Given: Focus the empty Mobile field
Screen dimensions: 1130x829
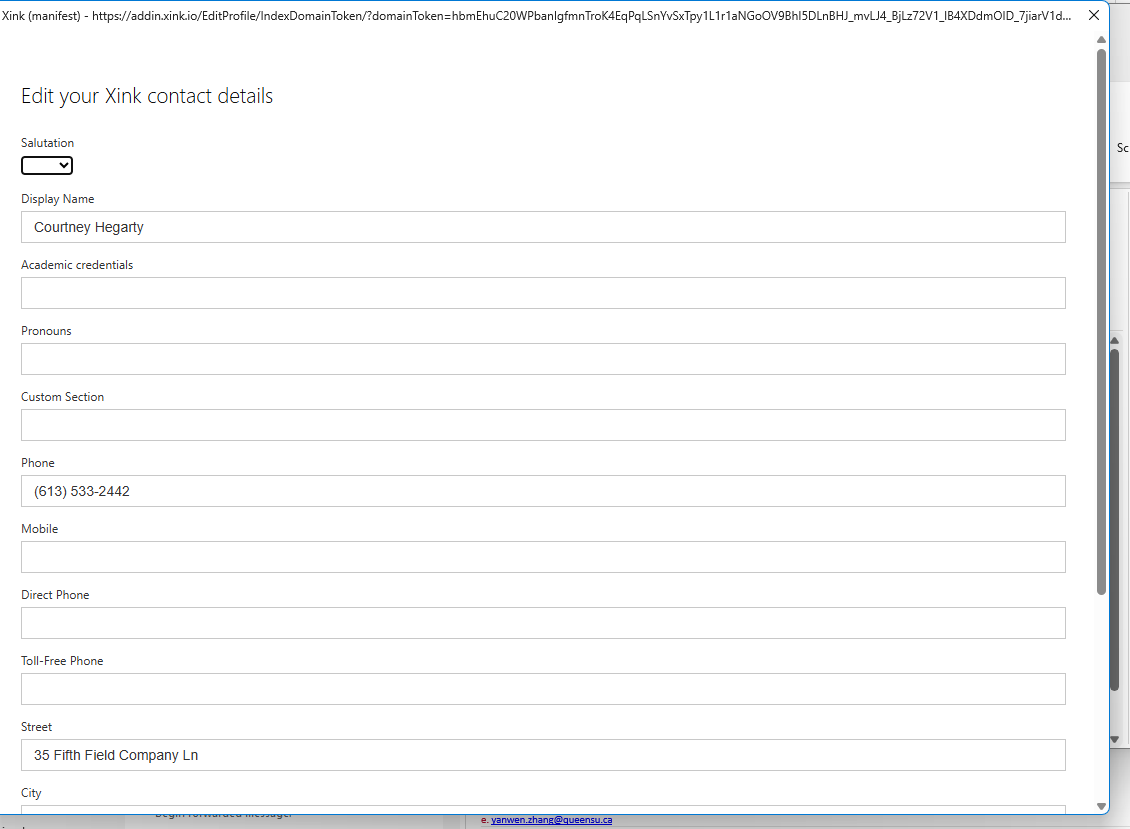Looking at the screenshot, I should [x=543, y=557].
